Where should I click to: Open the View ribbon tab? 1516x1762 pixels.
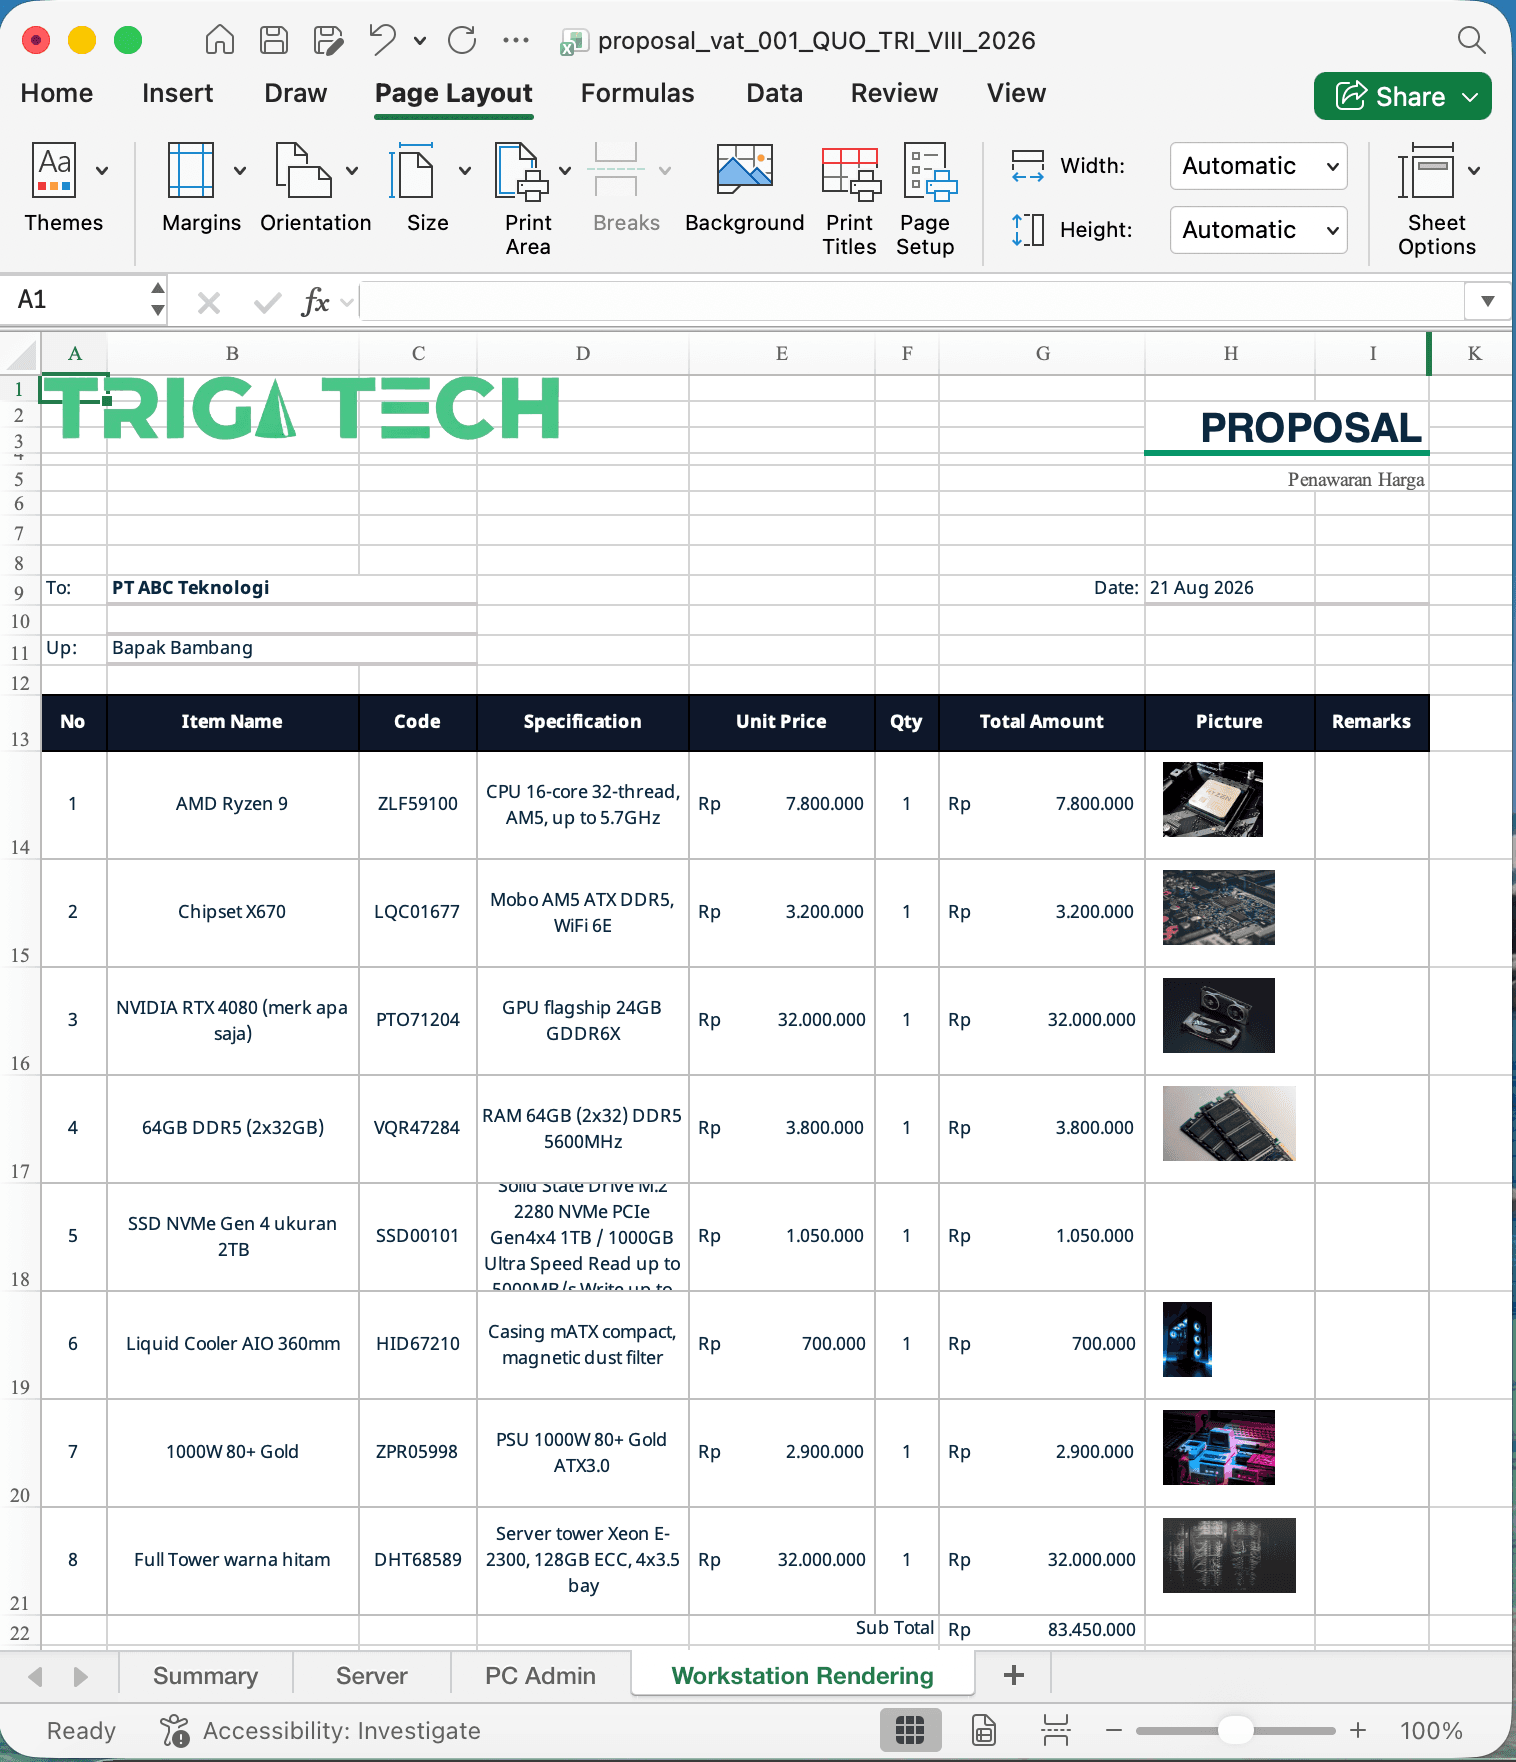click(x=1016, y=93)
